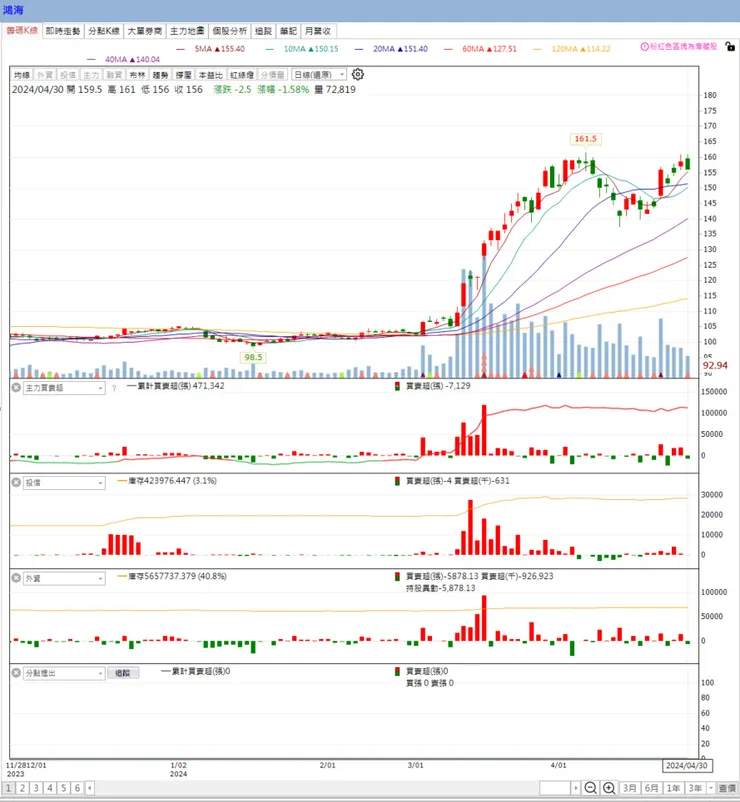Image resolution: width=740 pixels, height=802 pixels.
Task: Click the 2024/04/30 date marker on time axis
Action: (x=687, y=766)
